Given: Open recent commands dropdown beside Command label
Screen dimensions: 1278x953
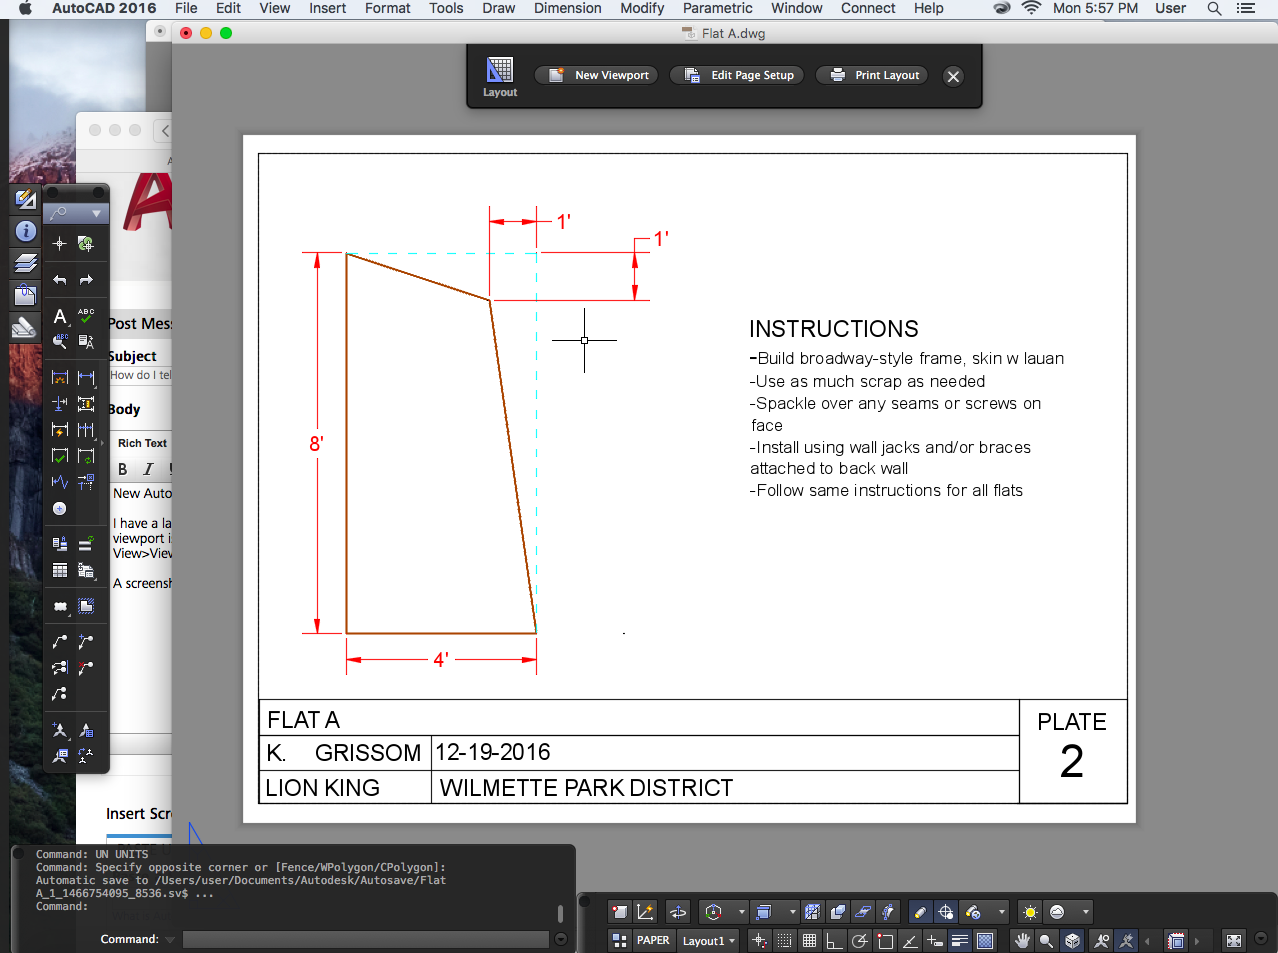Looking at the screenshot, I should tap(170, 940).
